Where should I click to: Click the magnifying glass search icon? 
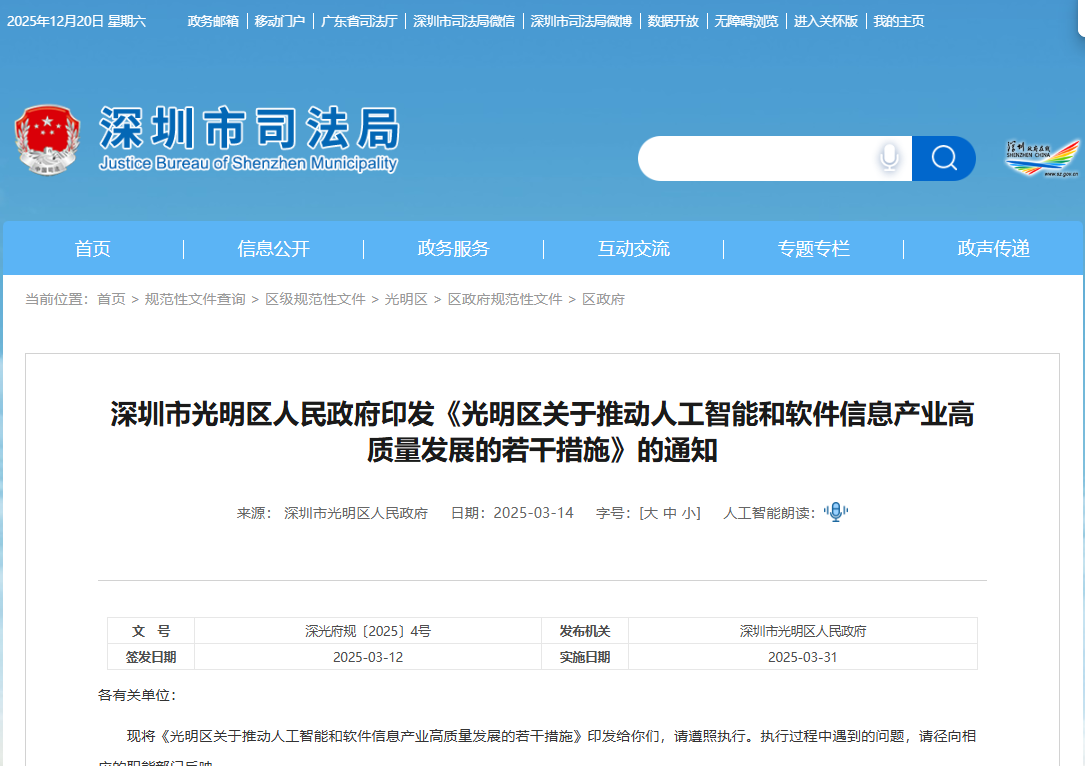(x=943, y=158)
